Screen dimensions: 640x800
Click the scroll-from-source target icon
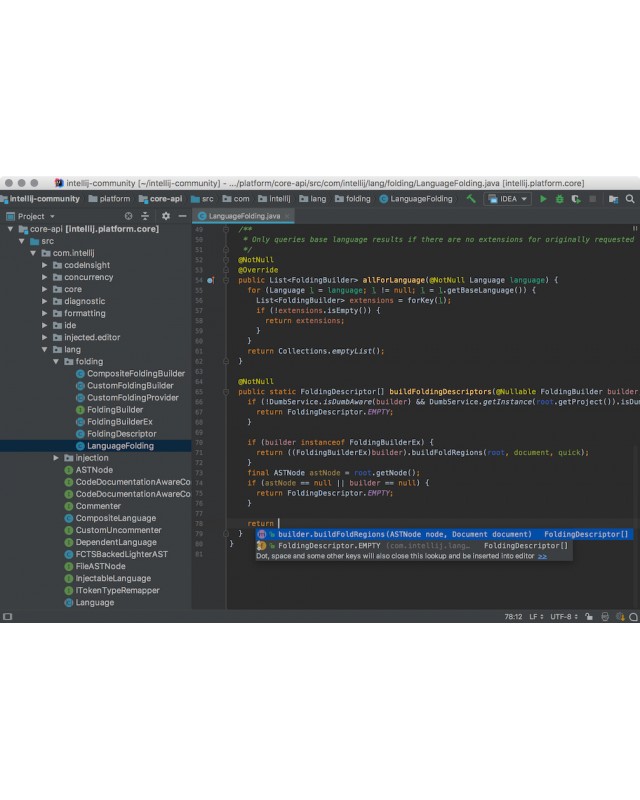128,216
